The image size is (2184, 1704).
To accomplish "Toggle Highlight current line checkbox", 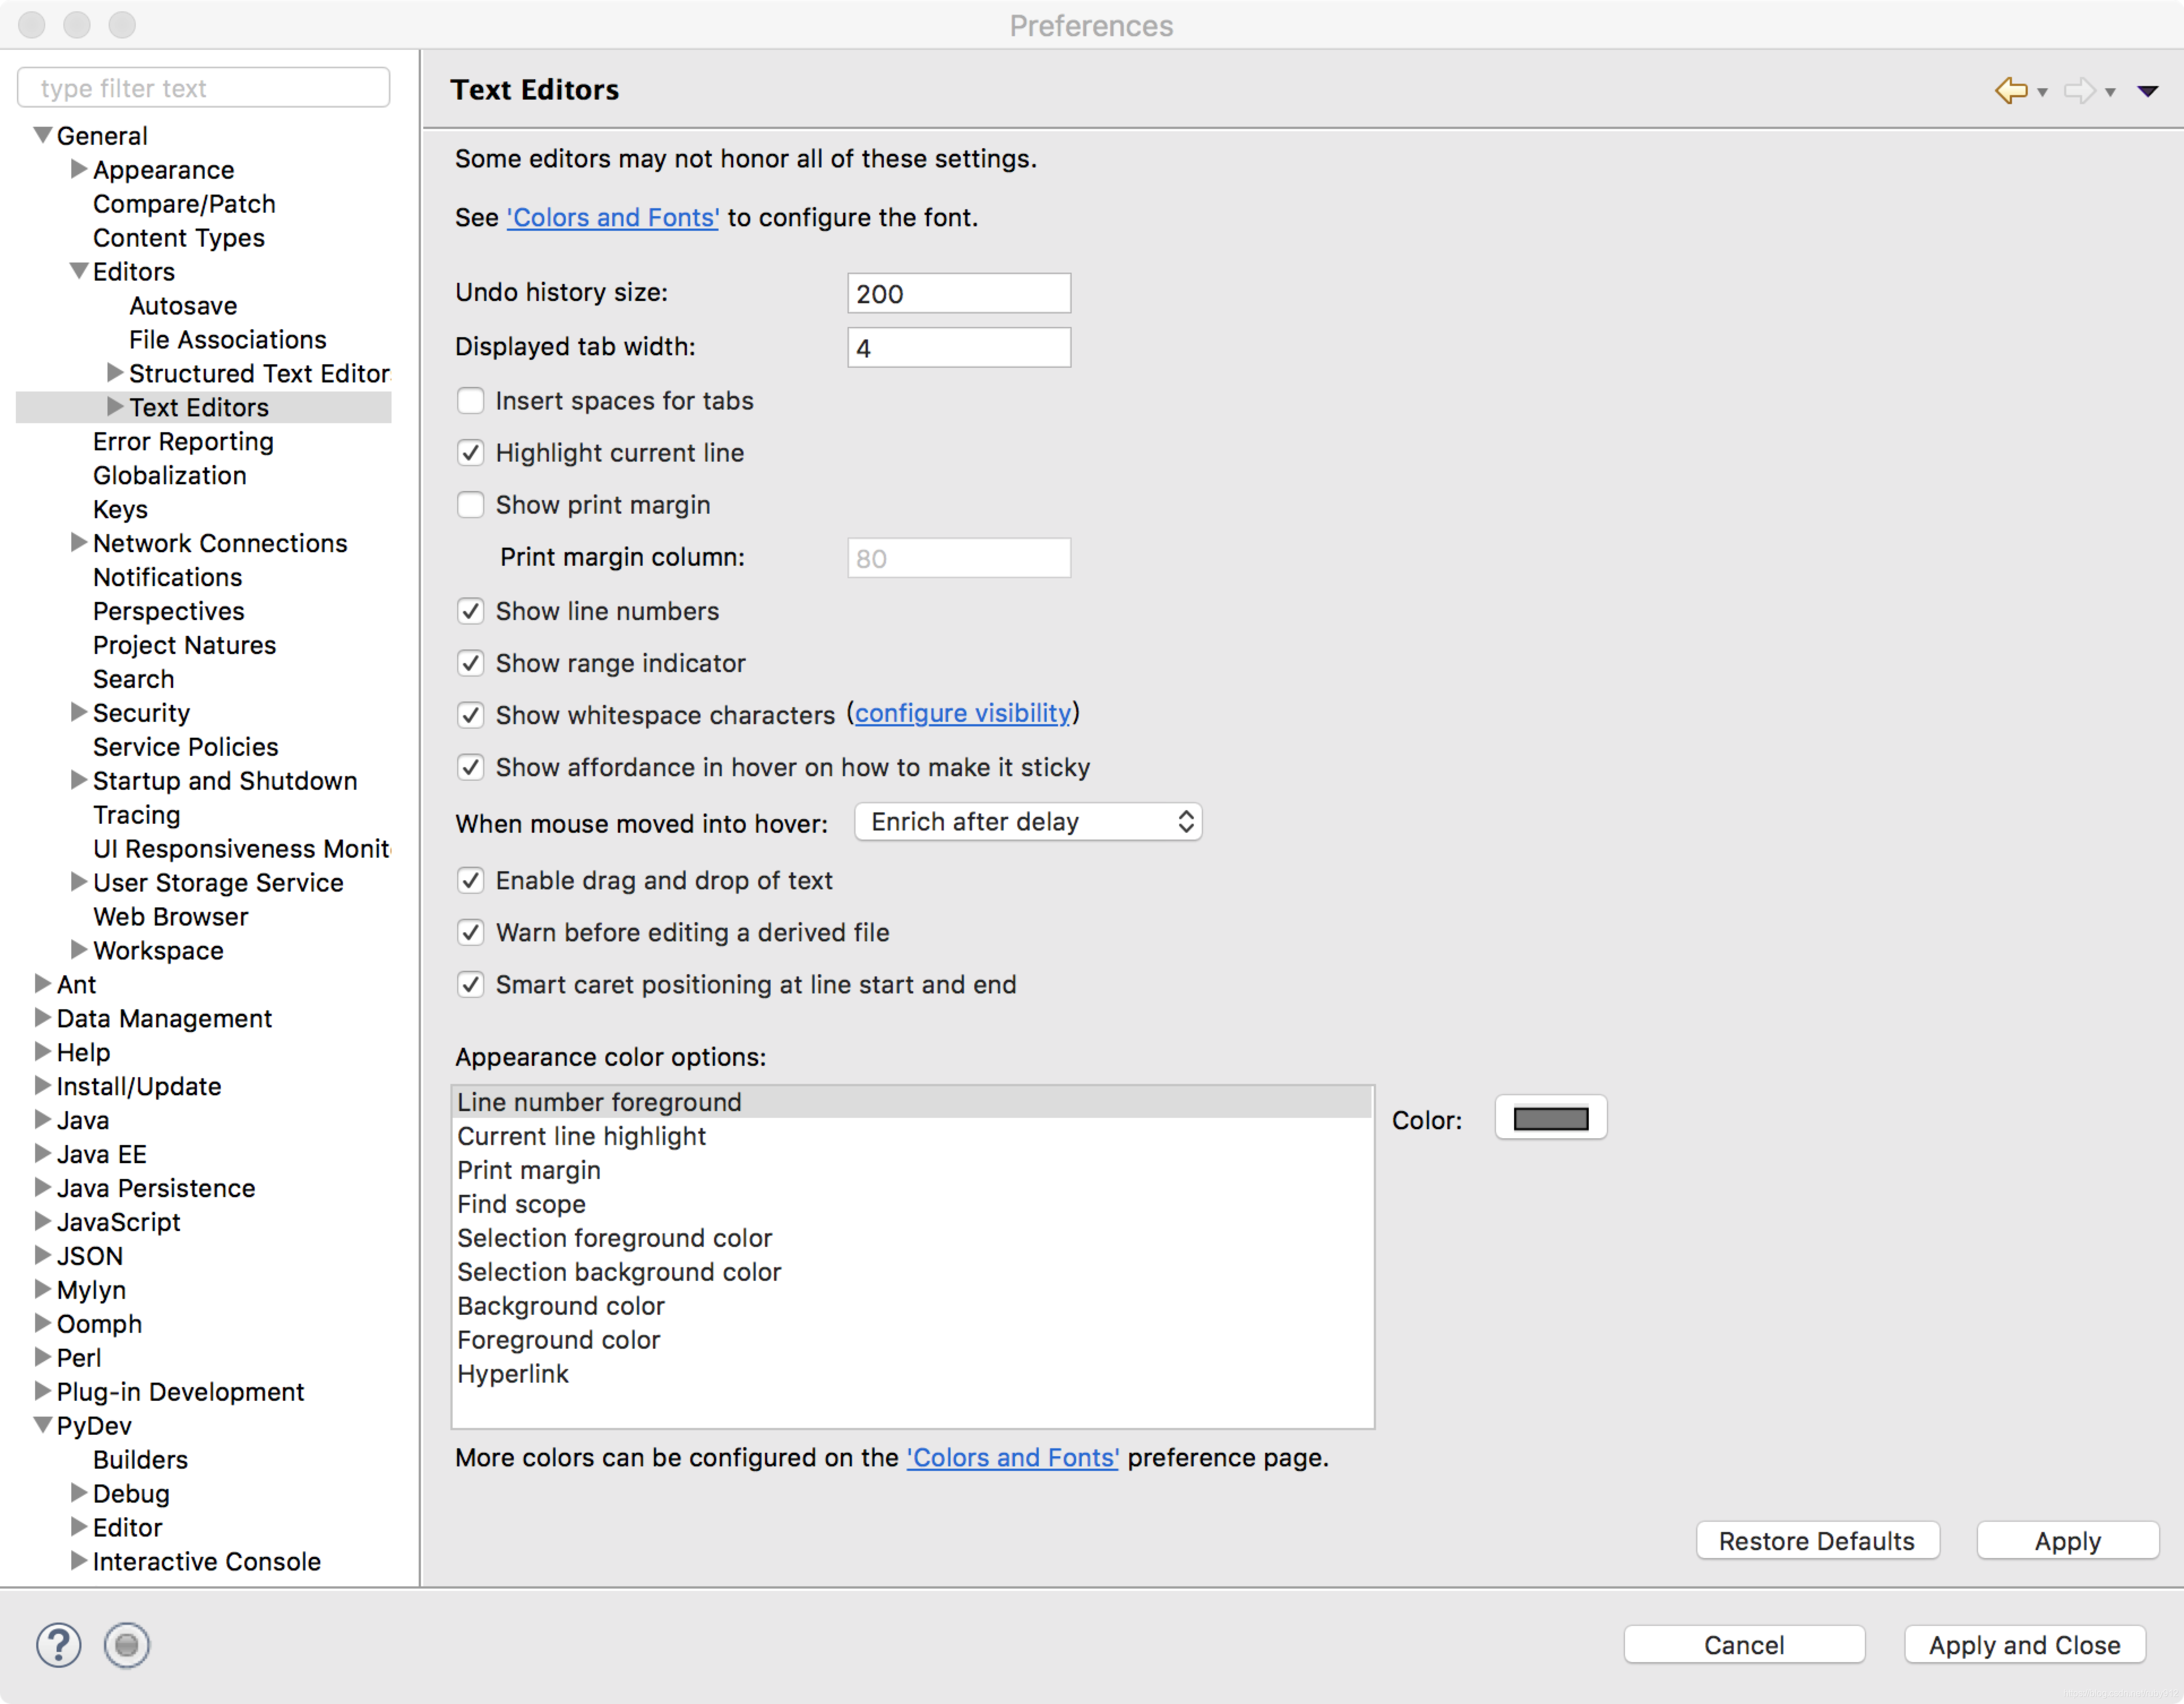I will (470, 453).
